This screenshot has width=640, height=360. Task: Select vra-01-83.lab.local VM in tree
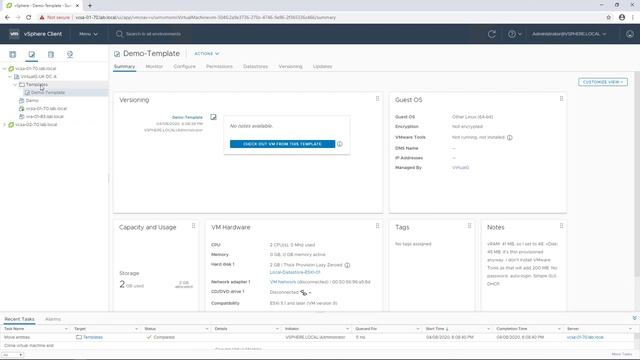pos(44,116)
